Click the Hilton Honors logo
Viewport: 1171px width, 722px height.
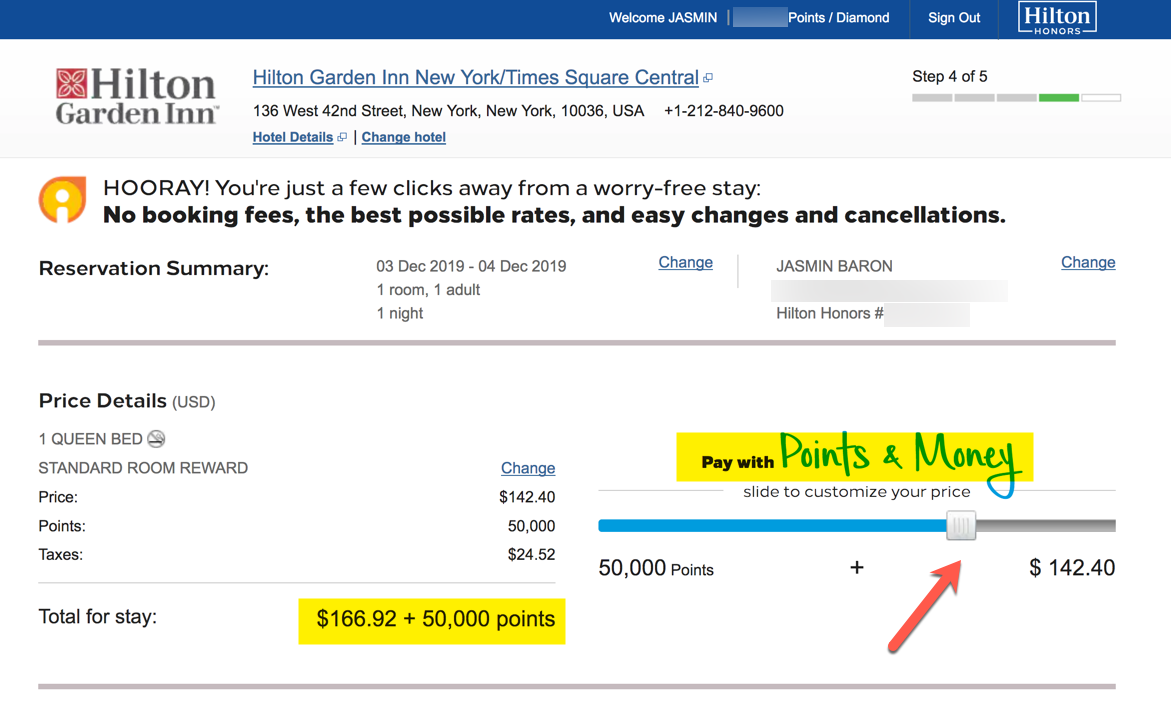(x=1057, y=18)
